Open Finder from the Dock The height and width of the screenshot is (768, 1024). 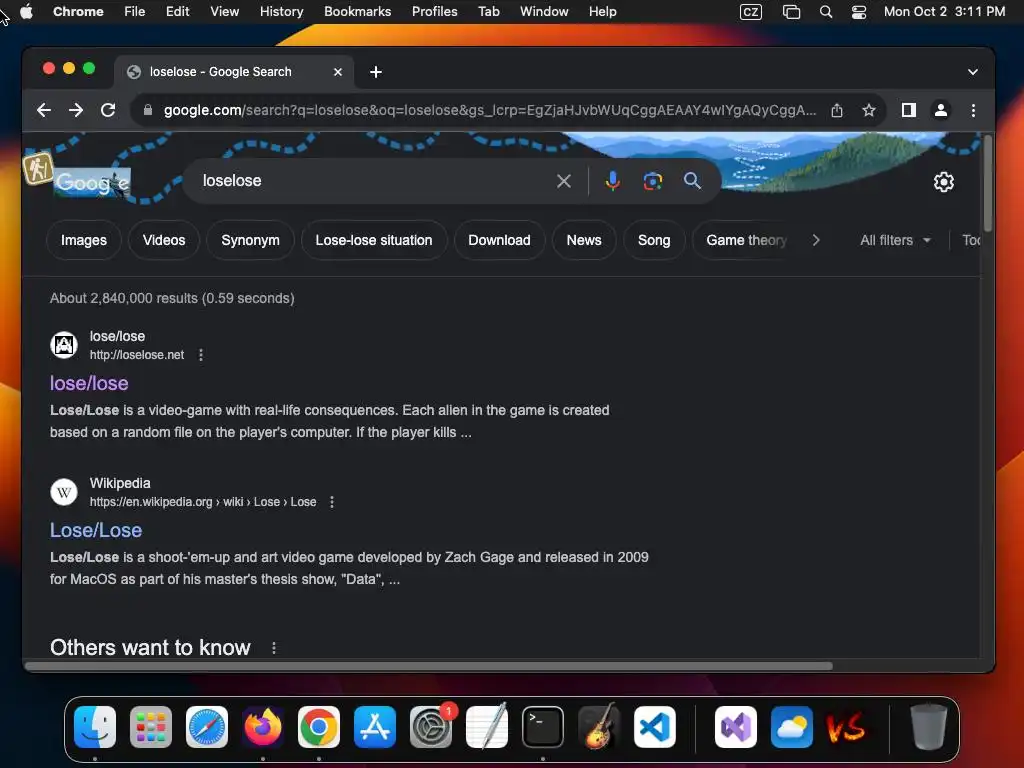(x=95, y=727)
